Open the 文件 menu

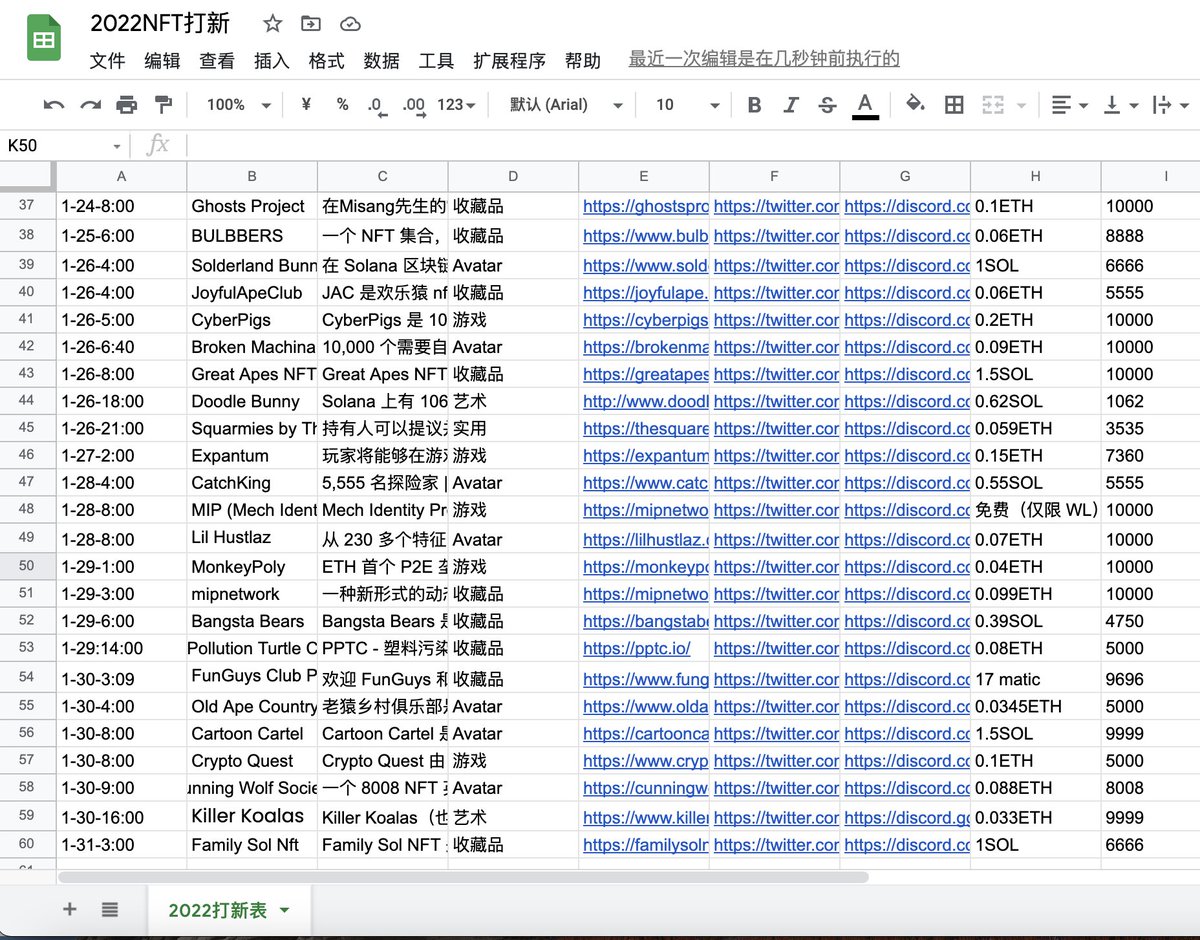coord(108,61)
